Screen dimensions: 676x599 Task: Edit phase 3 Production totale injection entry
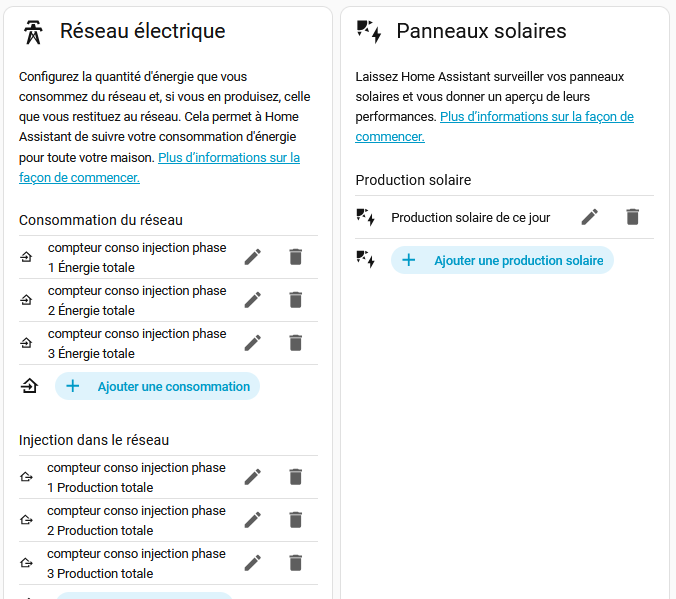253,563
